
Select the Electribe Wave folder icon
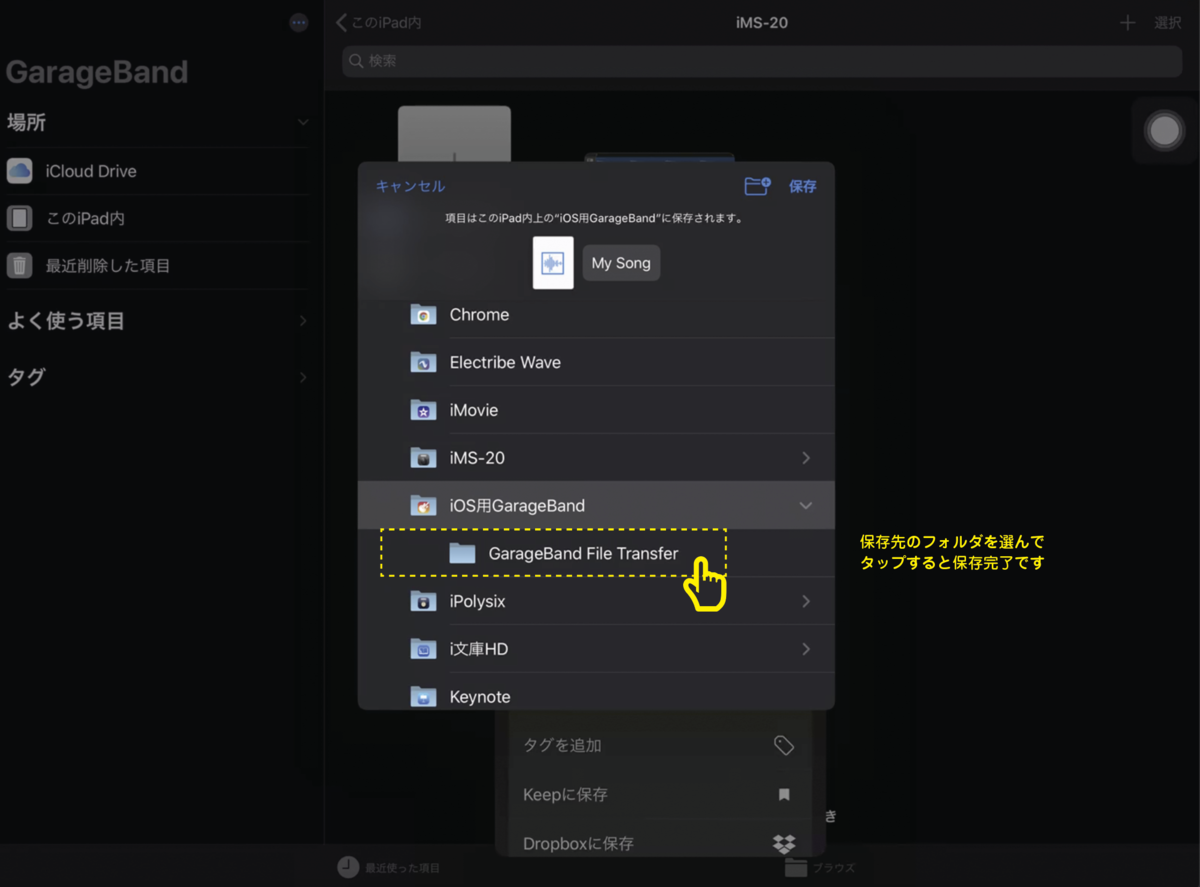coord(424,363)
